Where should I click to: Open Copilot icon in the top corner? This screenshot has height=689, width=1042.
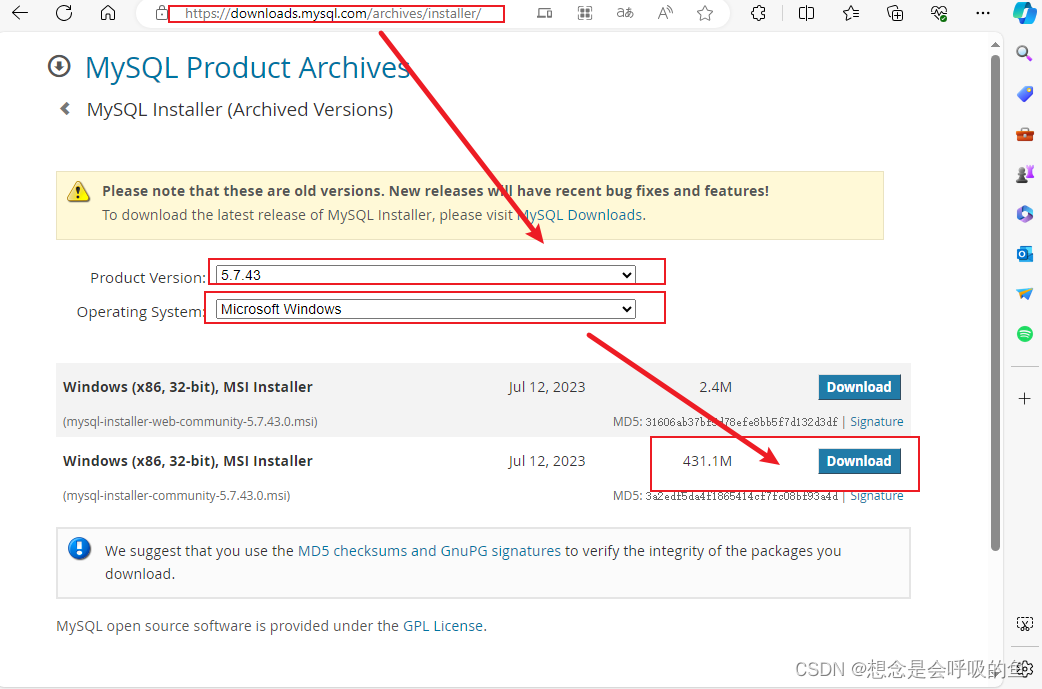pos(1024,13)
